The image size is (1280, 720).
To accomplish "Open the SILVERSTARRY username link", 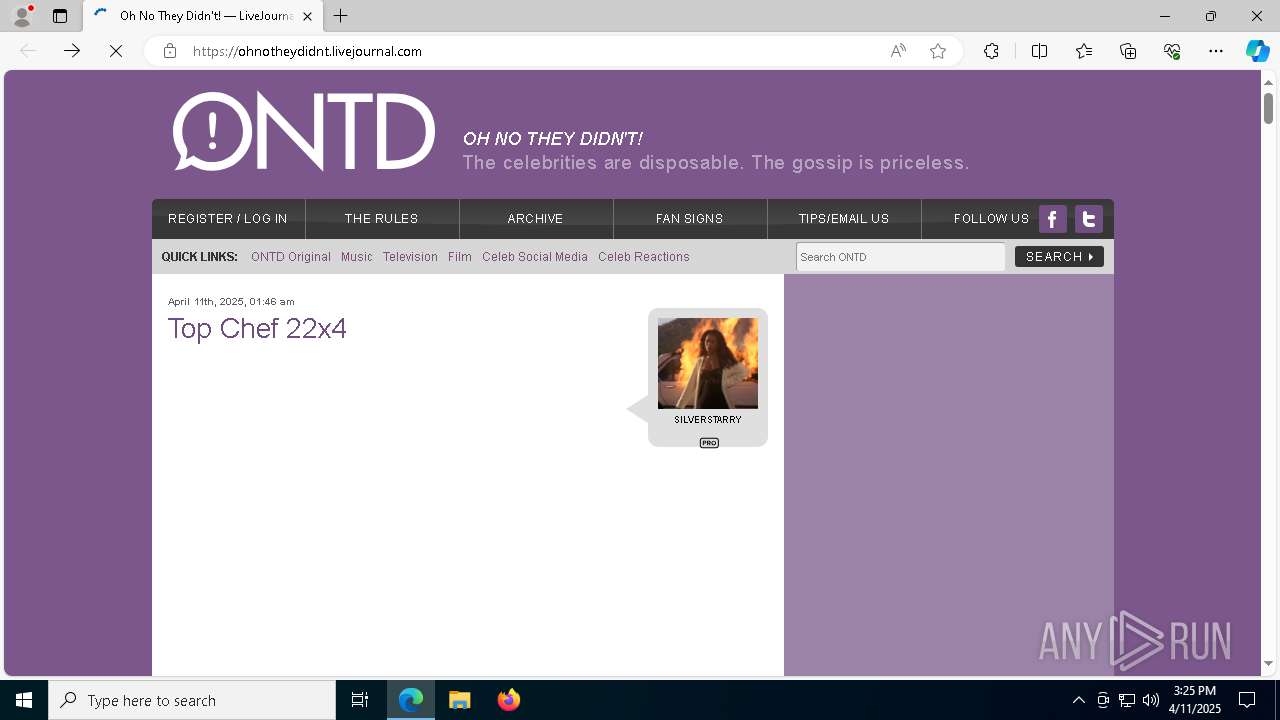I will point(708,420).
